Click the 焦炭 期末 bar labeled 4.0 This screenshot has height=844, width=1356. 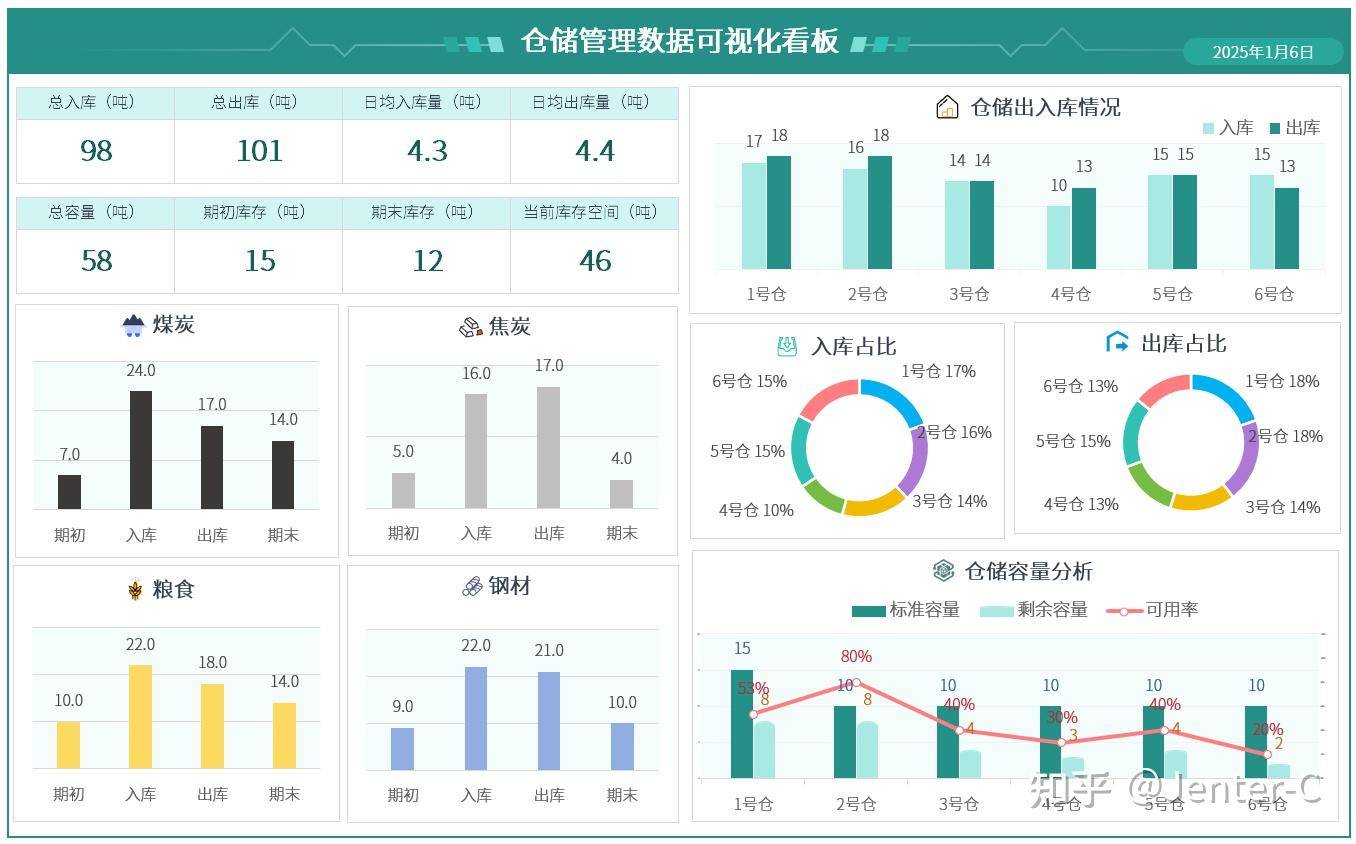point(621,494)
